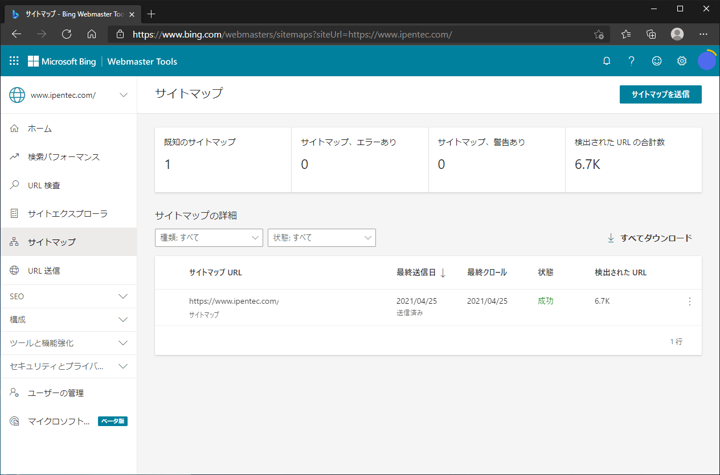This screenshot has height=475, width=720.
Task: Open the browser collections icon
Action: (651, 34)
